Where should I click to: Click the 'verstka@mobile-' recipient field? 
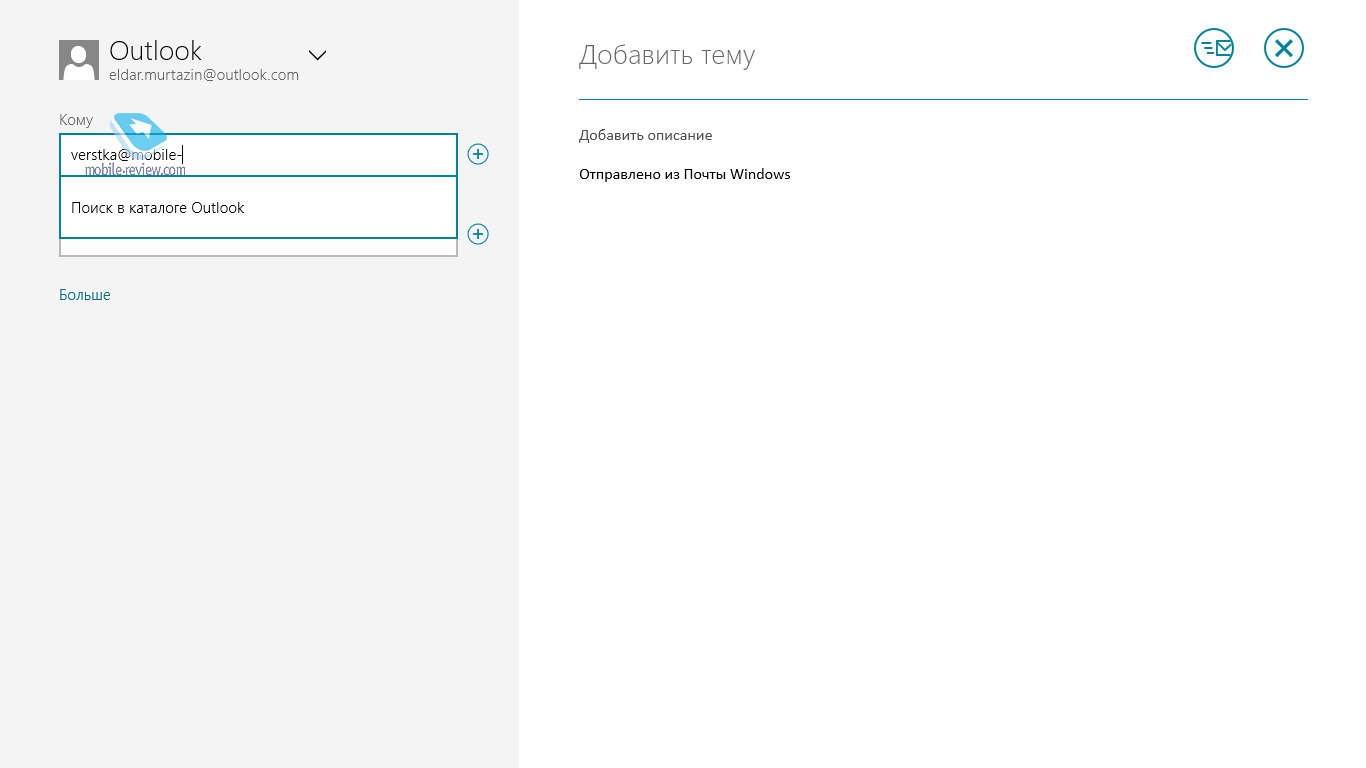coord(258,155)
